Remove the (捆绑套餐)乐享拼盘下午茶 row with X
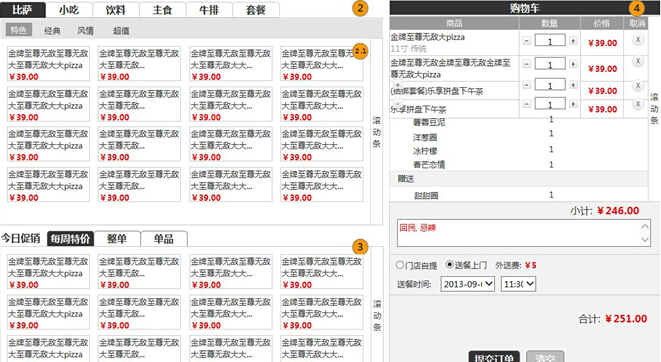 pos(638,86)
